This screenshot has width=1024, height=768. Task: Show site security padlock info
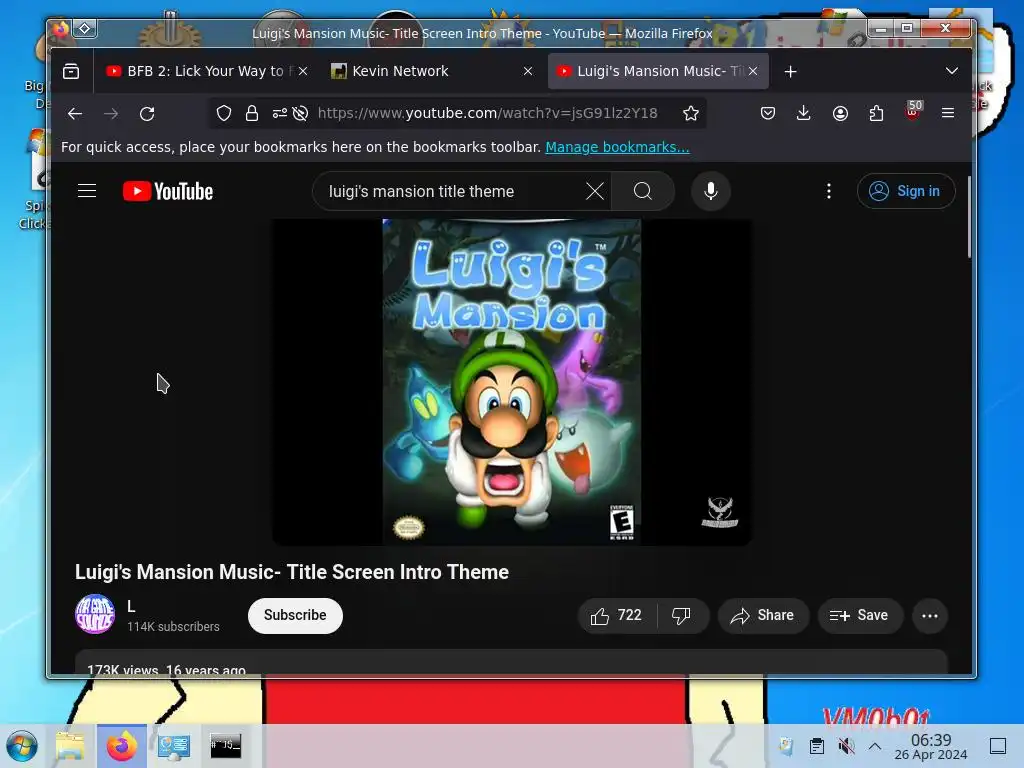(251, 114)
